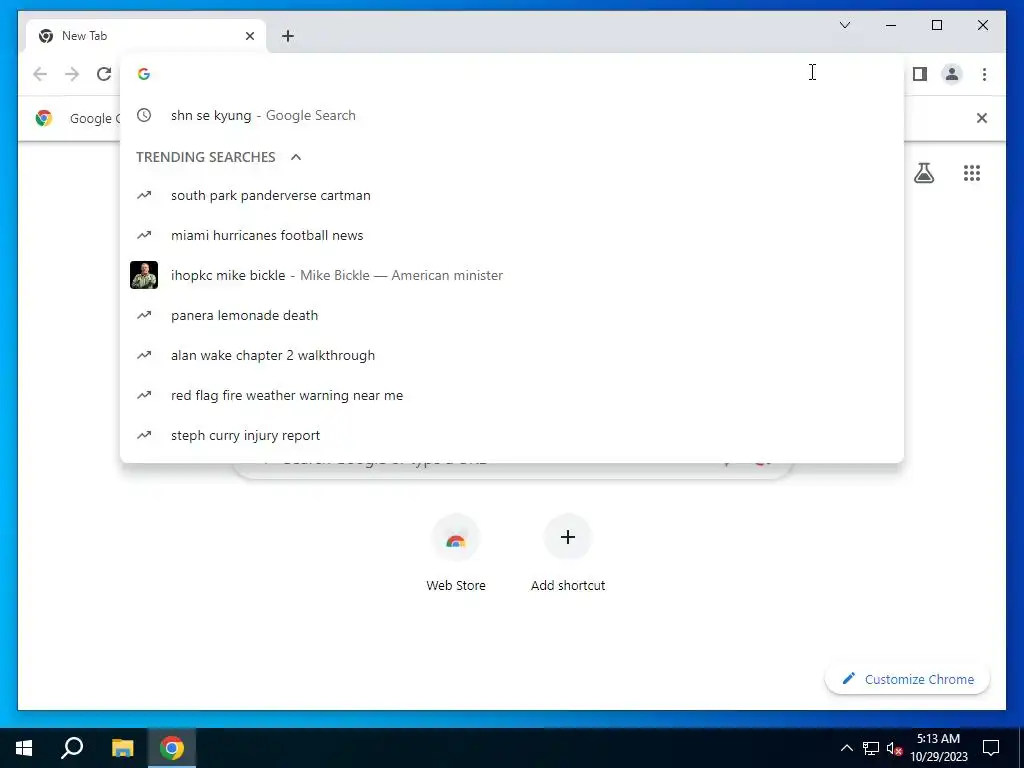The width and height of the screenshot is (1024, 768).
Task: Open the taskbar clock and date
Action: pyautogui.click(x=938, y=748)
